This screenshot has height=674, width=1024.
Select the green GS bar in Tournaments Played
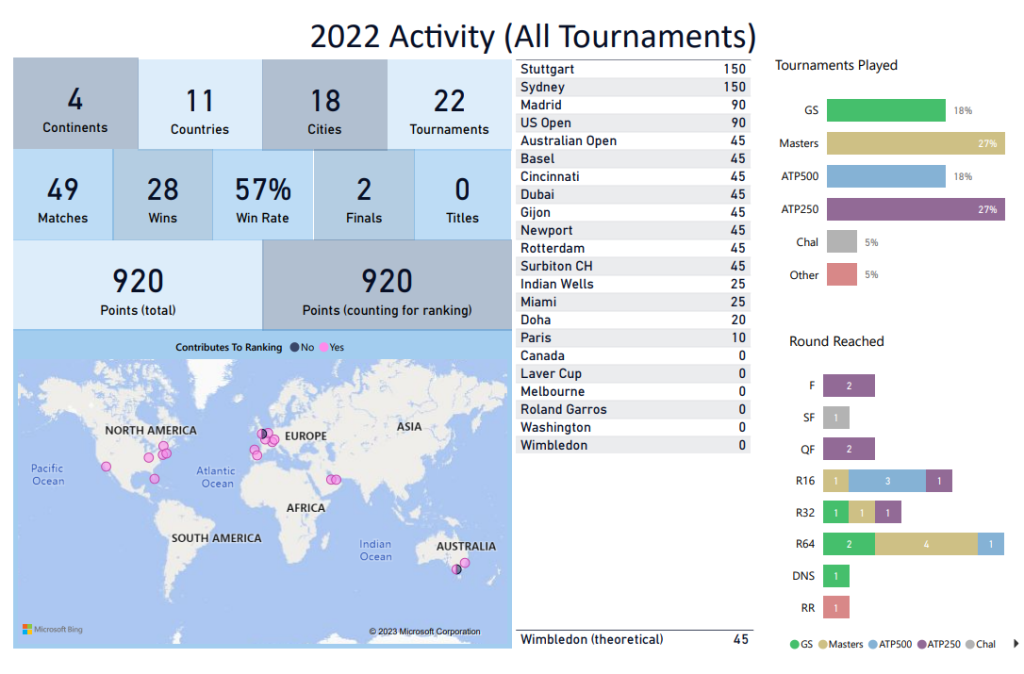pos(886,110)
